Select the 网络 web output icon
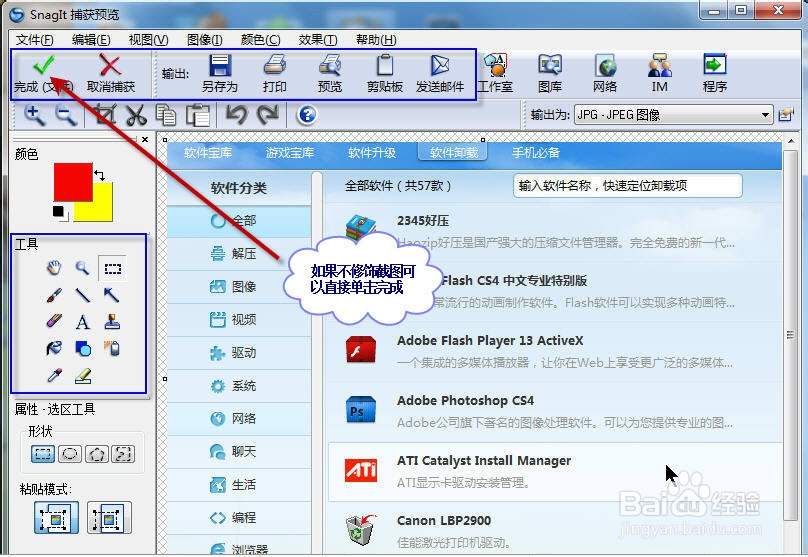This screenshot has width=808, height=557. click(x=605, y=73)
